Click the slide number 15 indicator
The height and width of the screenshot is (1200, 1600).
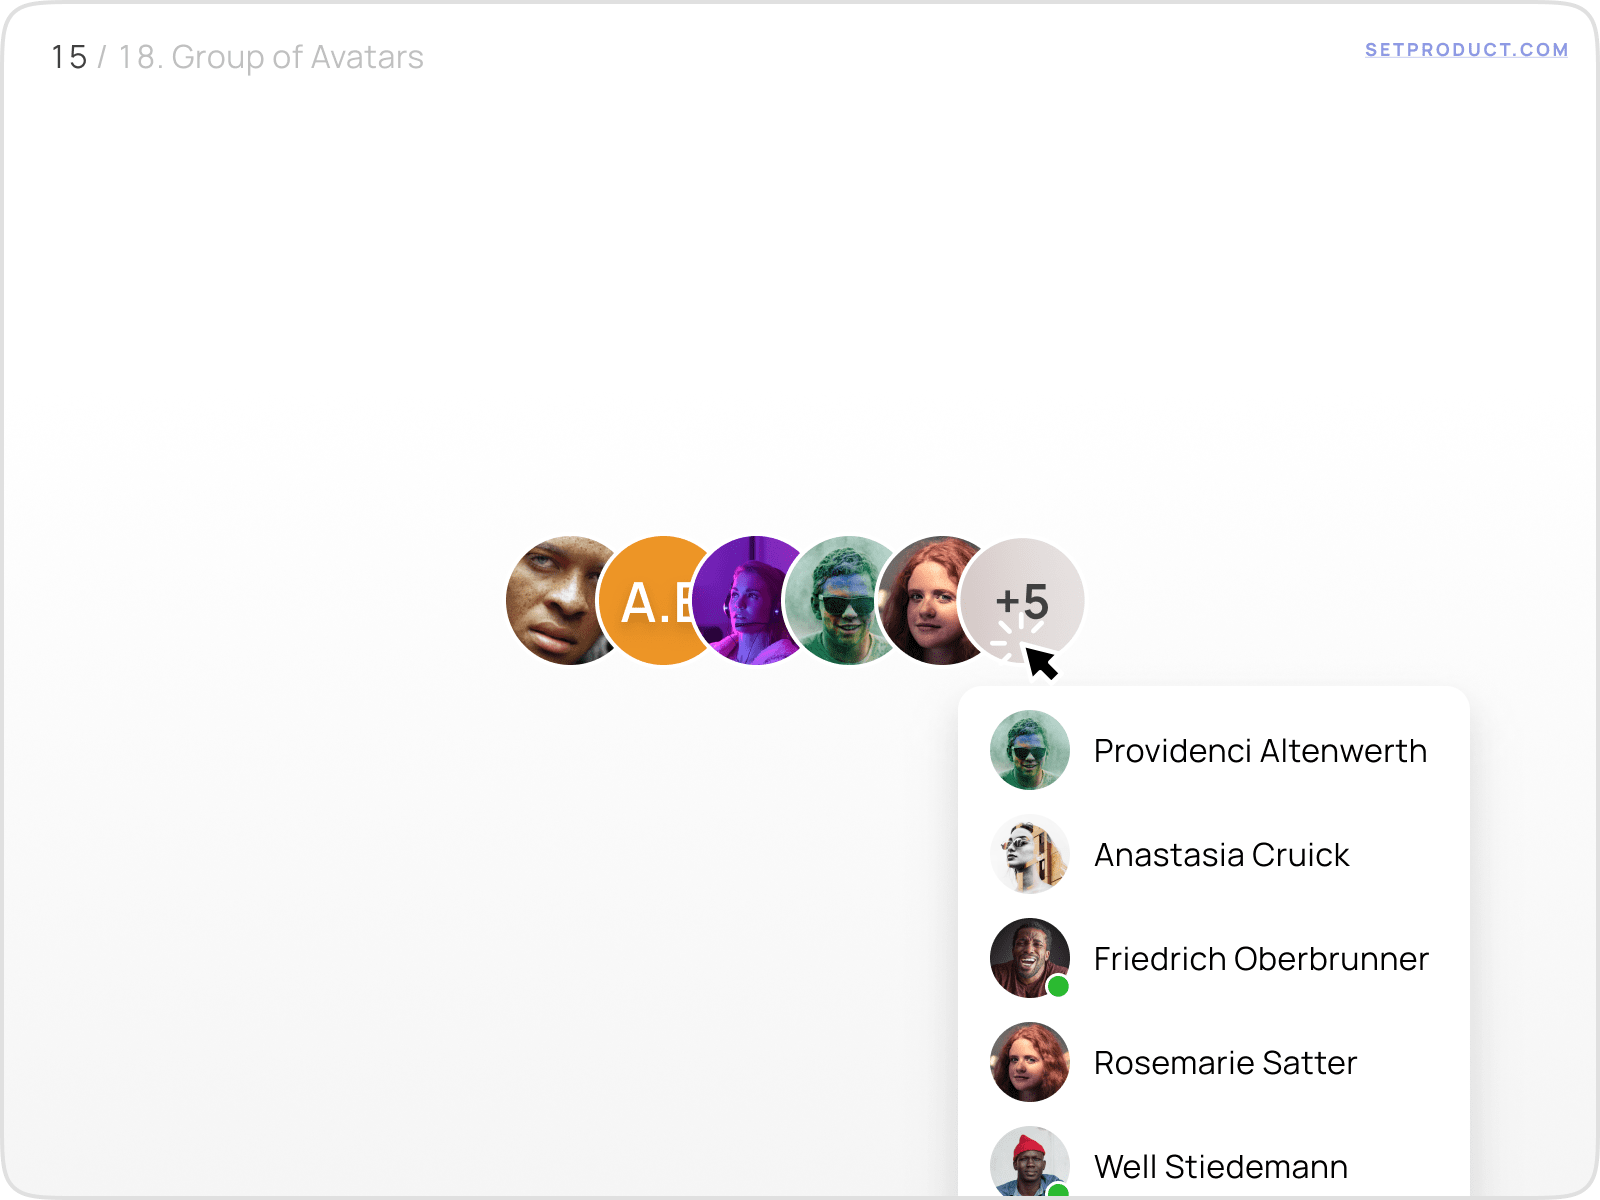(69, 58)
